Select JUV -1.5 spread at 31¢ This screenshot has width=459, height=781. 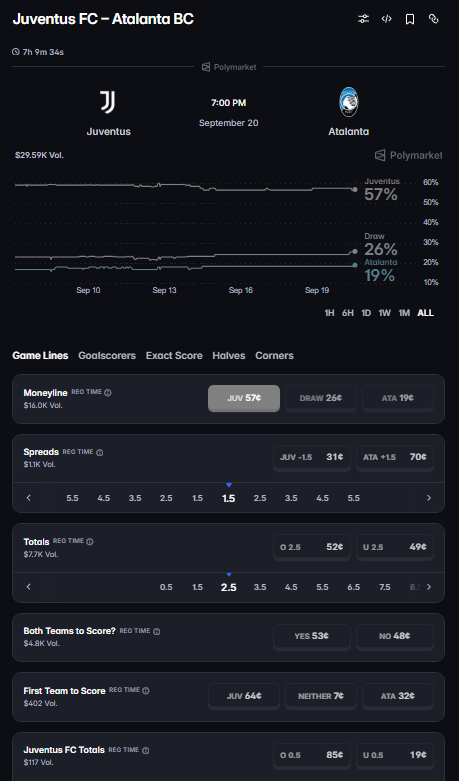click(312, 457)
